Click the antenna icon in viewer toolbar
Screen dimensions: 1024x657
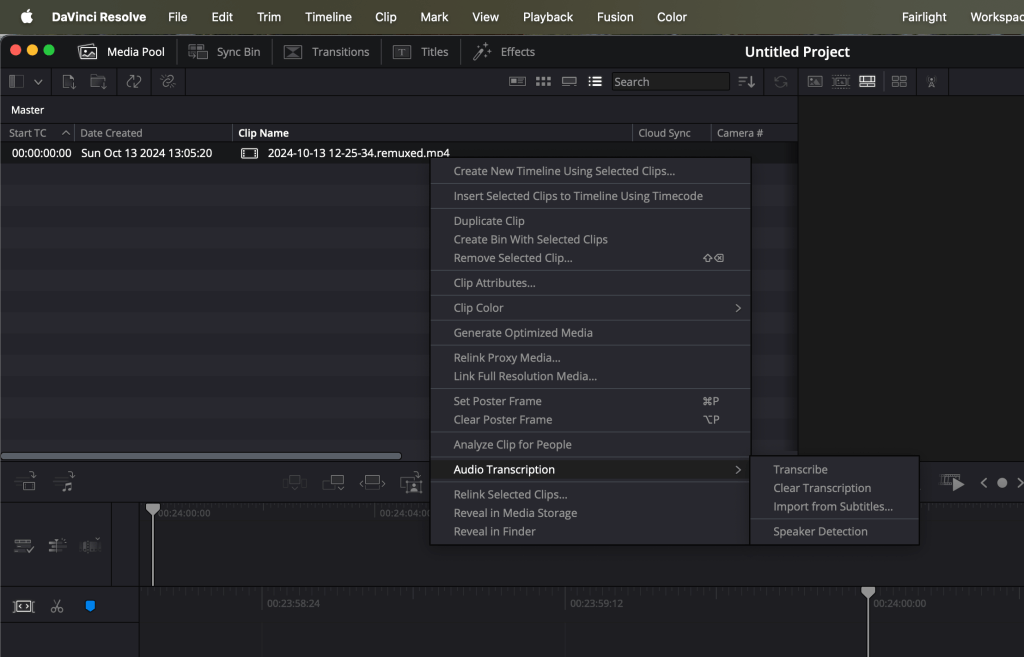click(x=932, y=82)
